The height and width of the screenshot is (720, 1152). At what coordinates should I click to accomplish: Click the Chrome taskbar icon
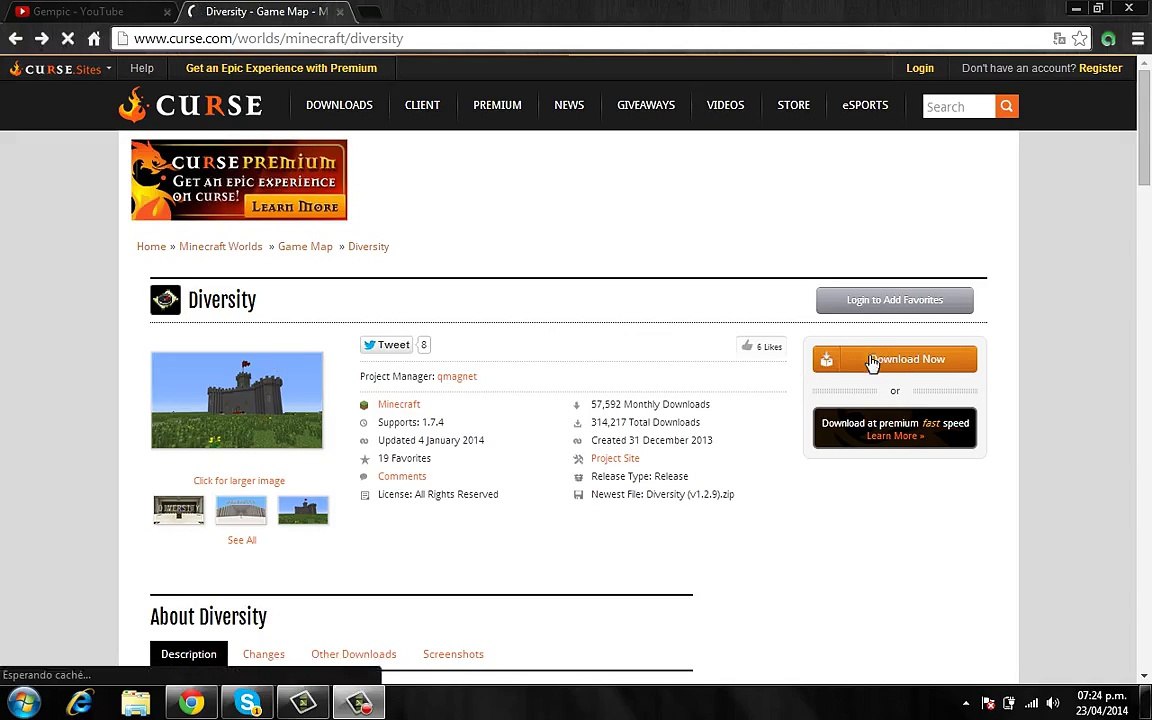point(191,703)
